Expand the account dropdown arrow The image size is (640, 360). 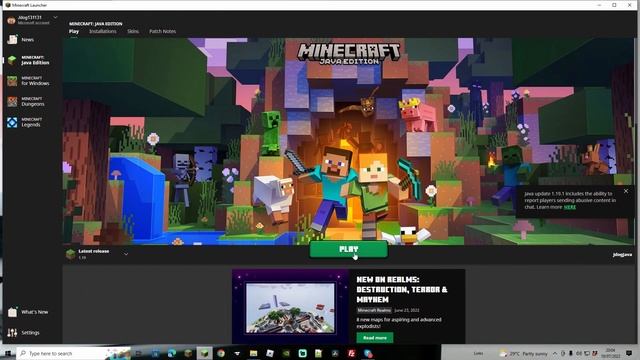pyautogui.click(x=56, y=18)
